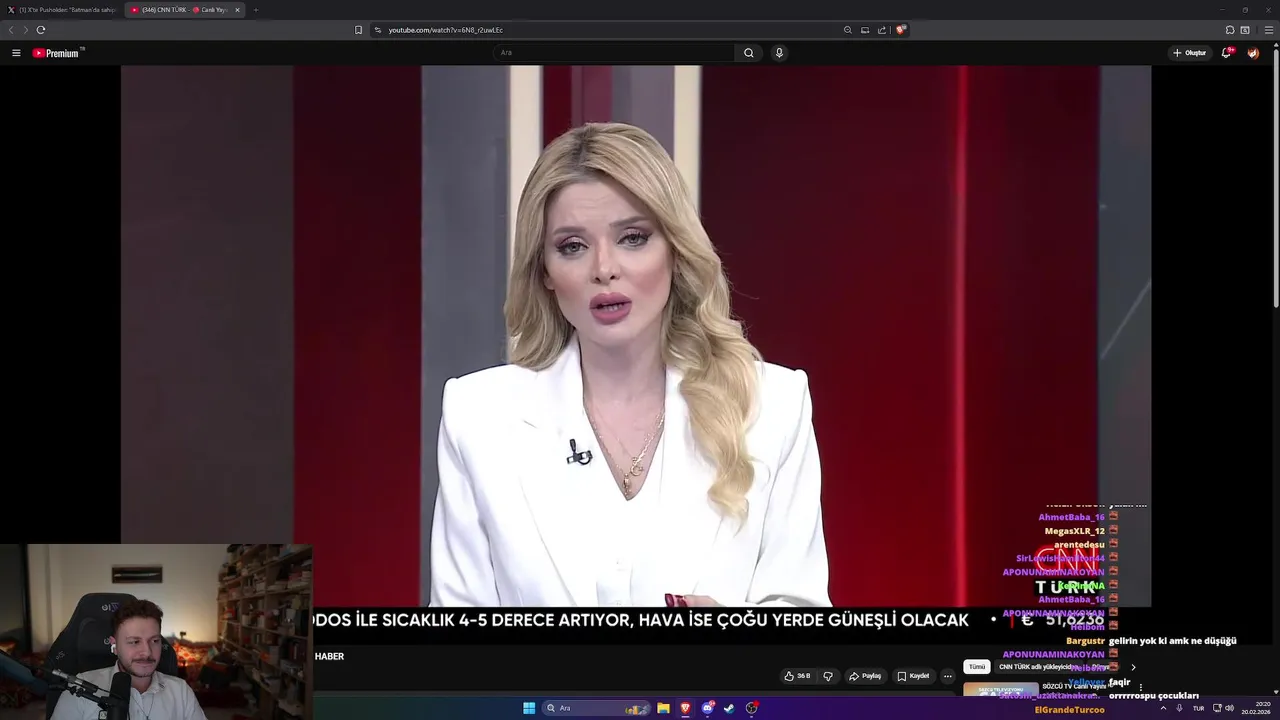Viewport: 1280px width, 720px height.
Task: Open the browser main menu icon
Action: 1269,30
